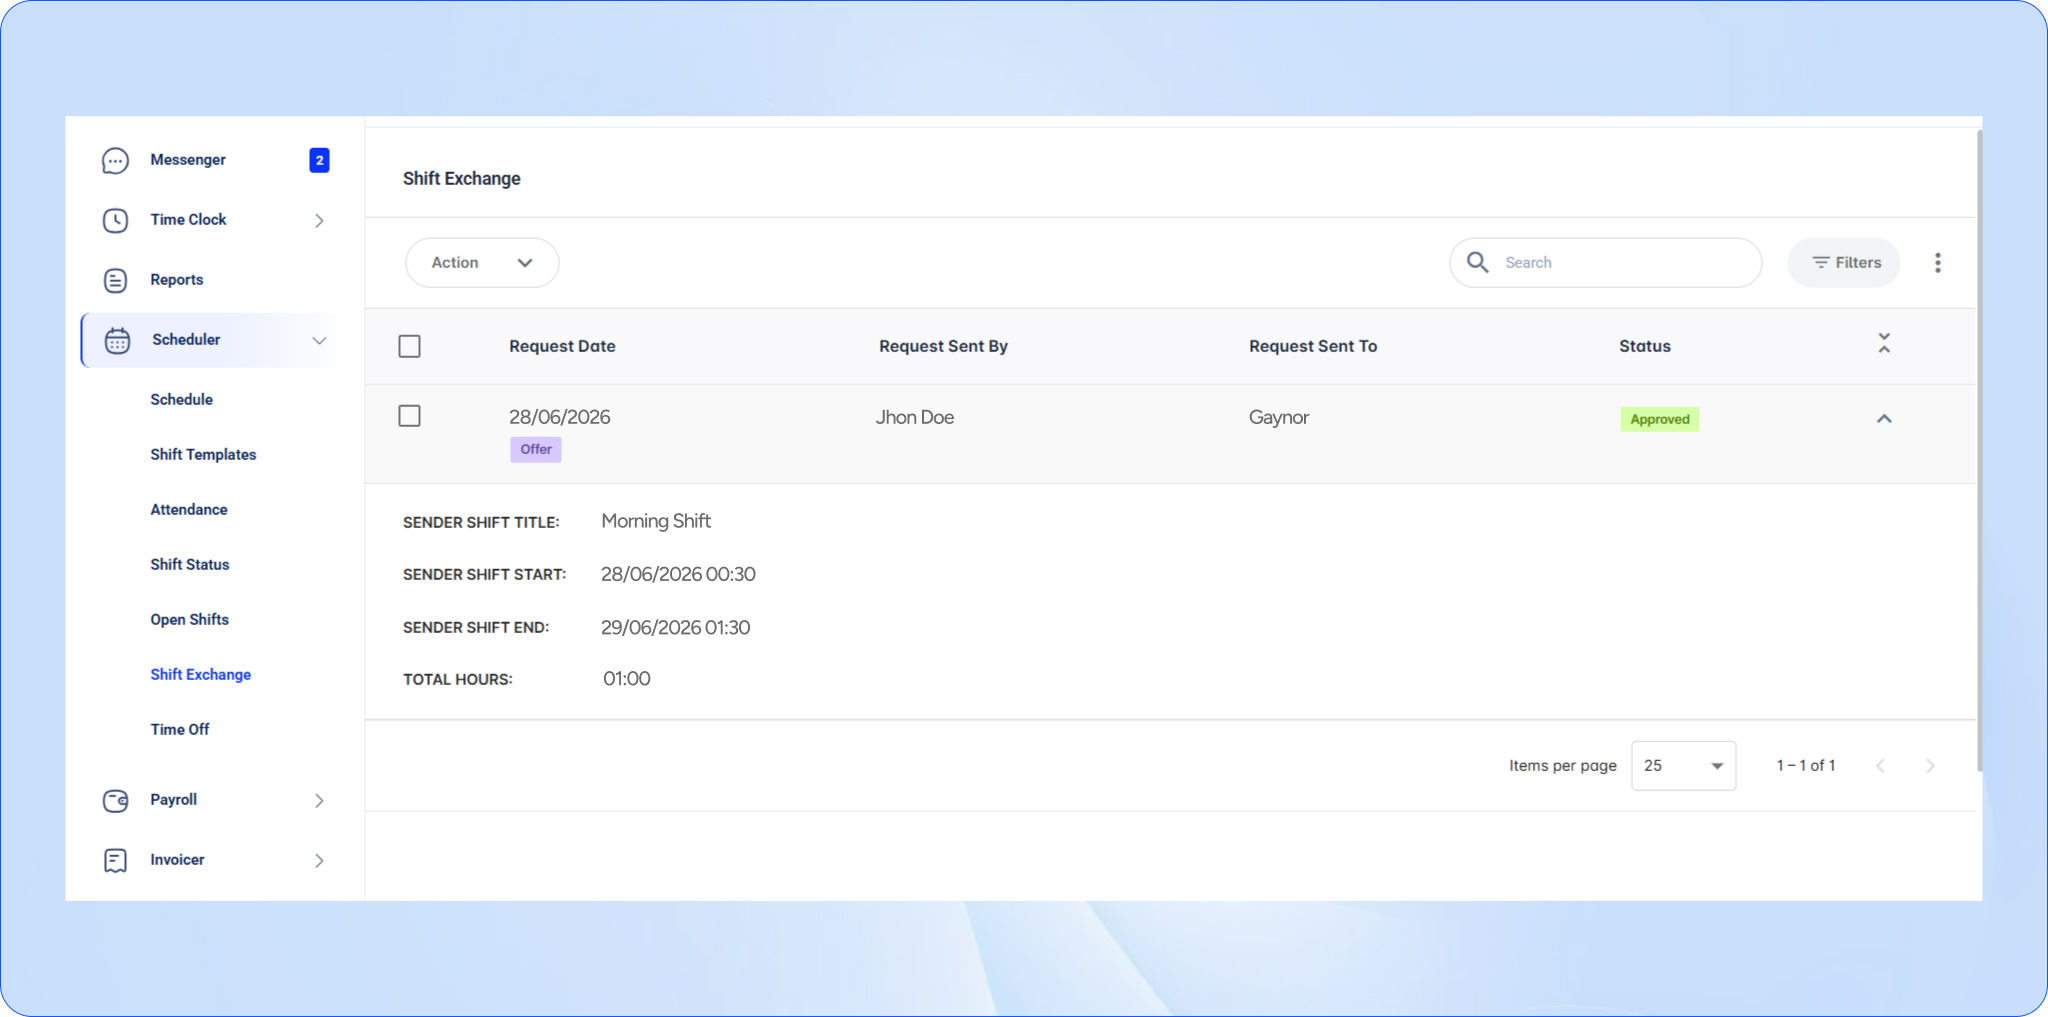The image size is (2048, 1017).
Task: Open the three-dot more options menu
Action: 1937,262
